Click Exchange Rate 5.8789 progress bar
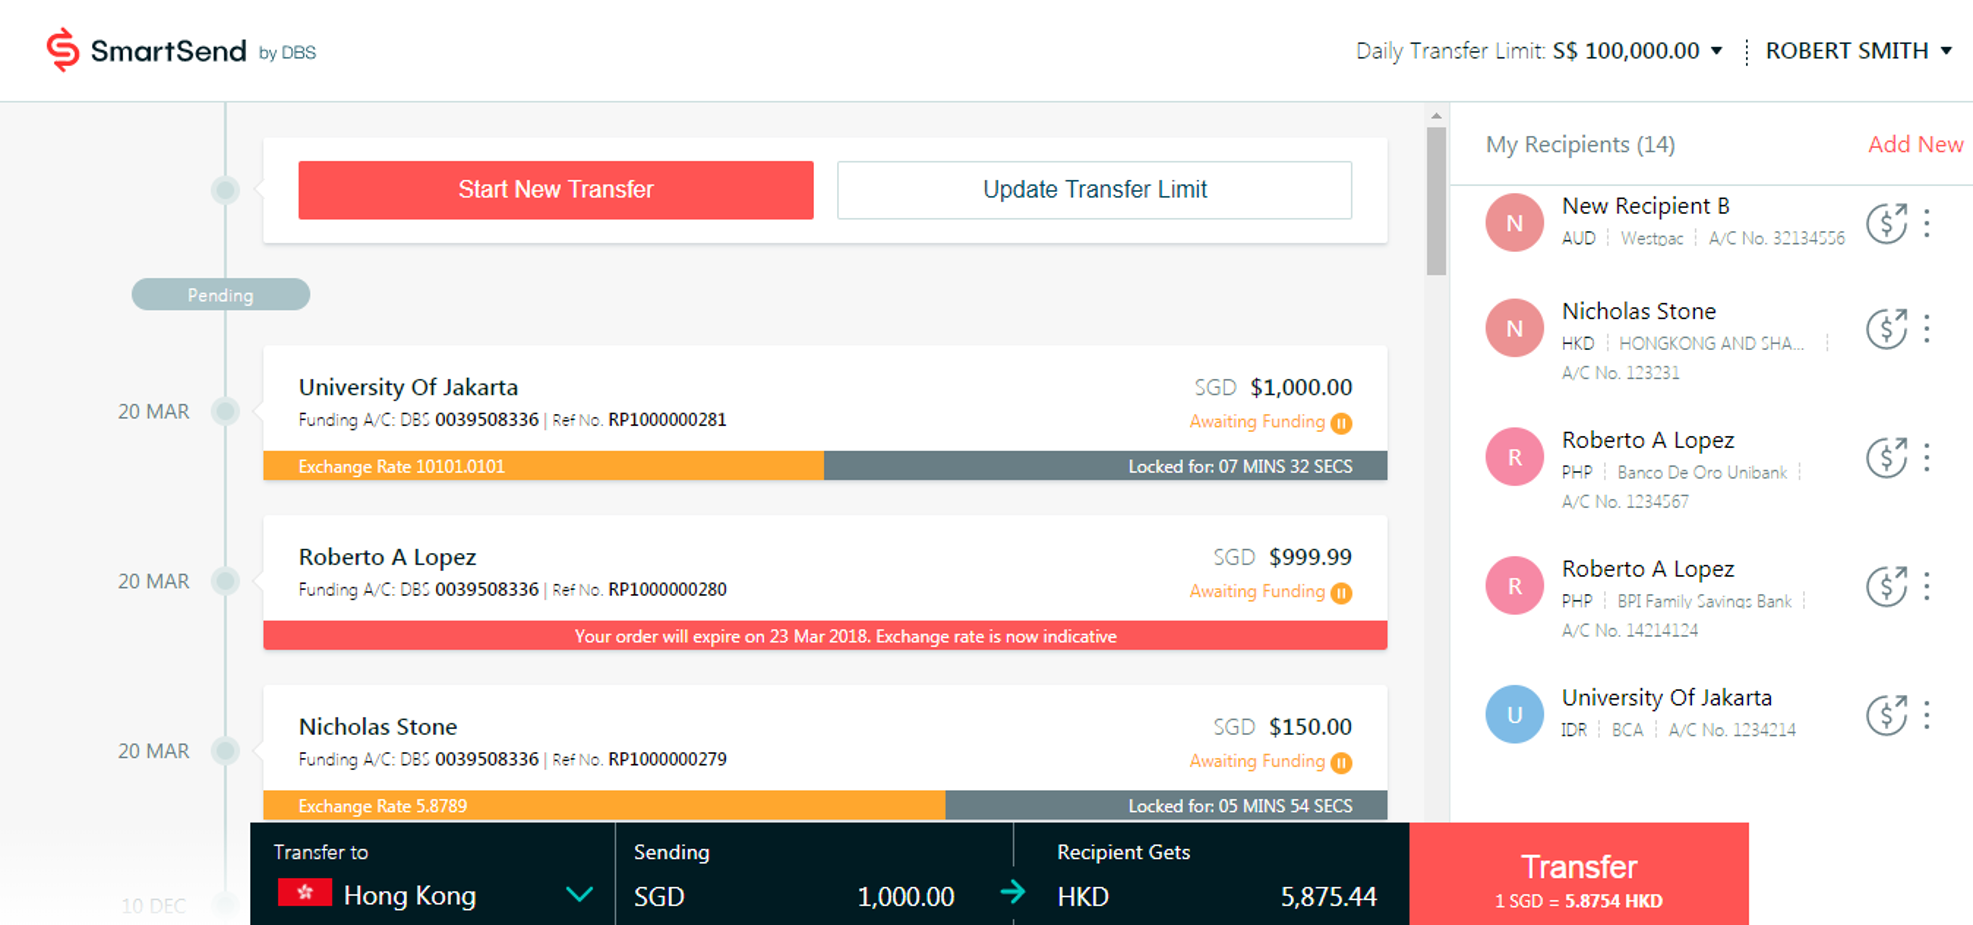The height and width of the screenshot is (925, 1973). coord(604,806)
